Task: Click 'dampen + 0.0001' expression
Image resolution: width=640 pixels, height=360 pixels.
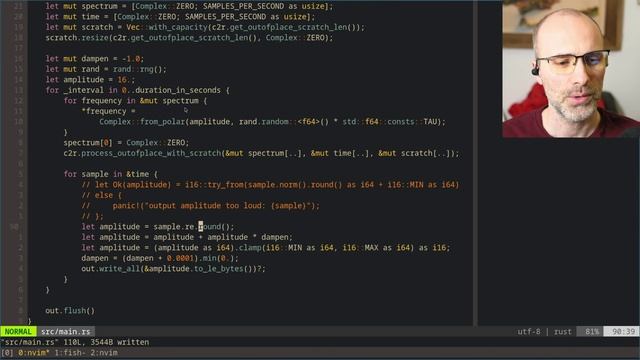Action: click(x=160, y=258)
